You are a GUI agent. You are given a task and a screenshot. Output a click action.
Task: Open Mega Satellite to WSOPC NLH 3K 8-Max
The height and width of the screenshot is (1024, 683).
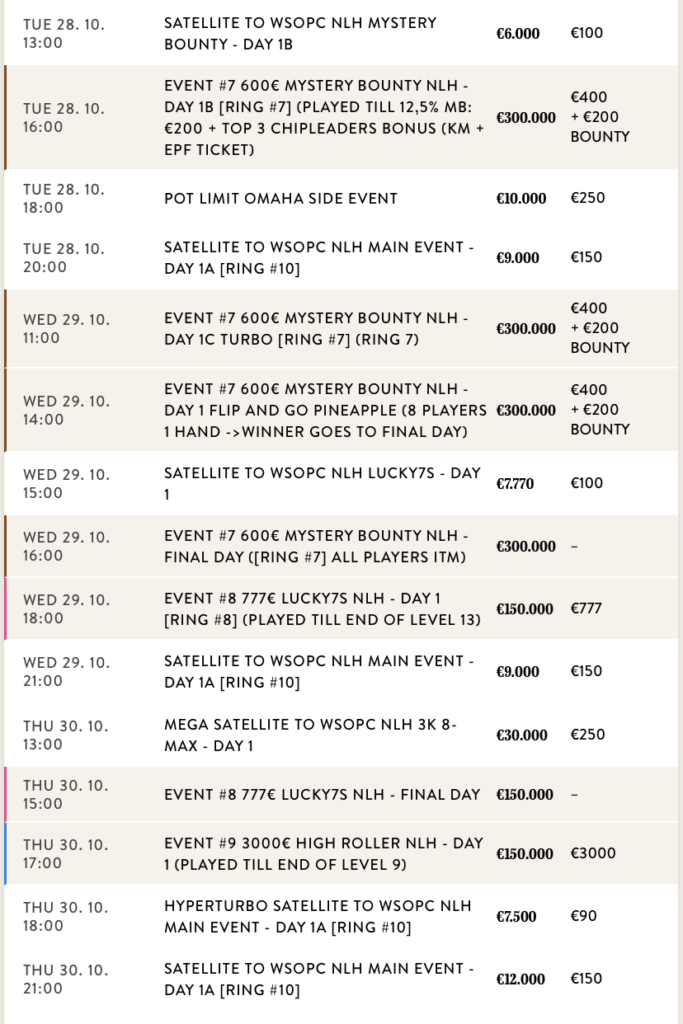pyautogui.click(x=310, y=735)
